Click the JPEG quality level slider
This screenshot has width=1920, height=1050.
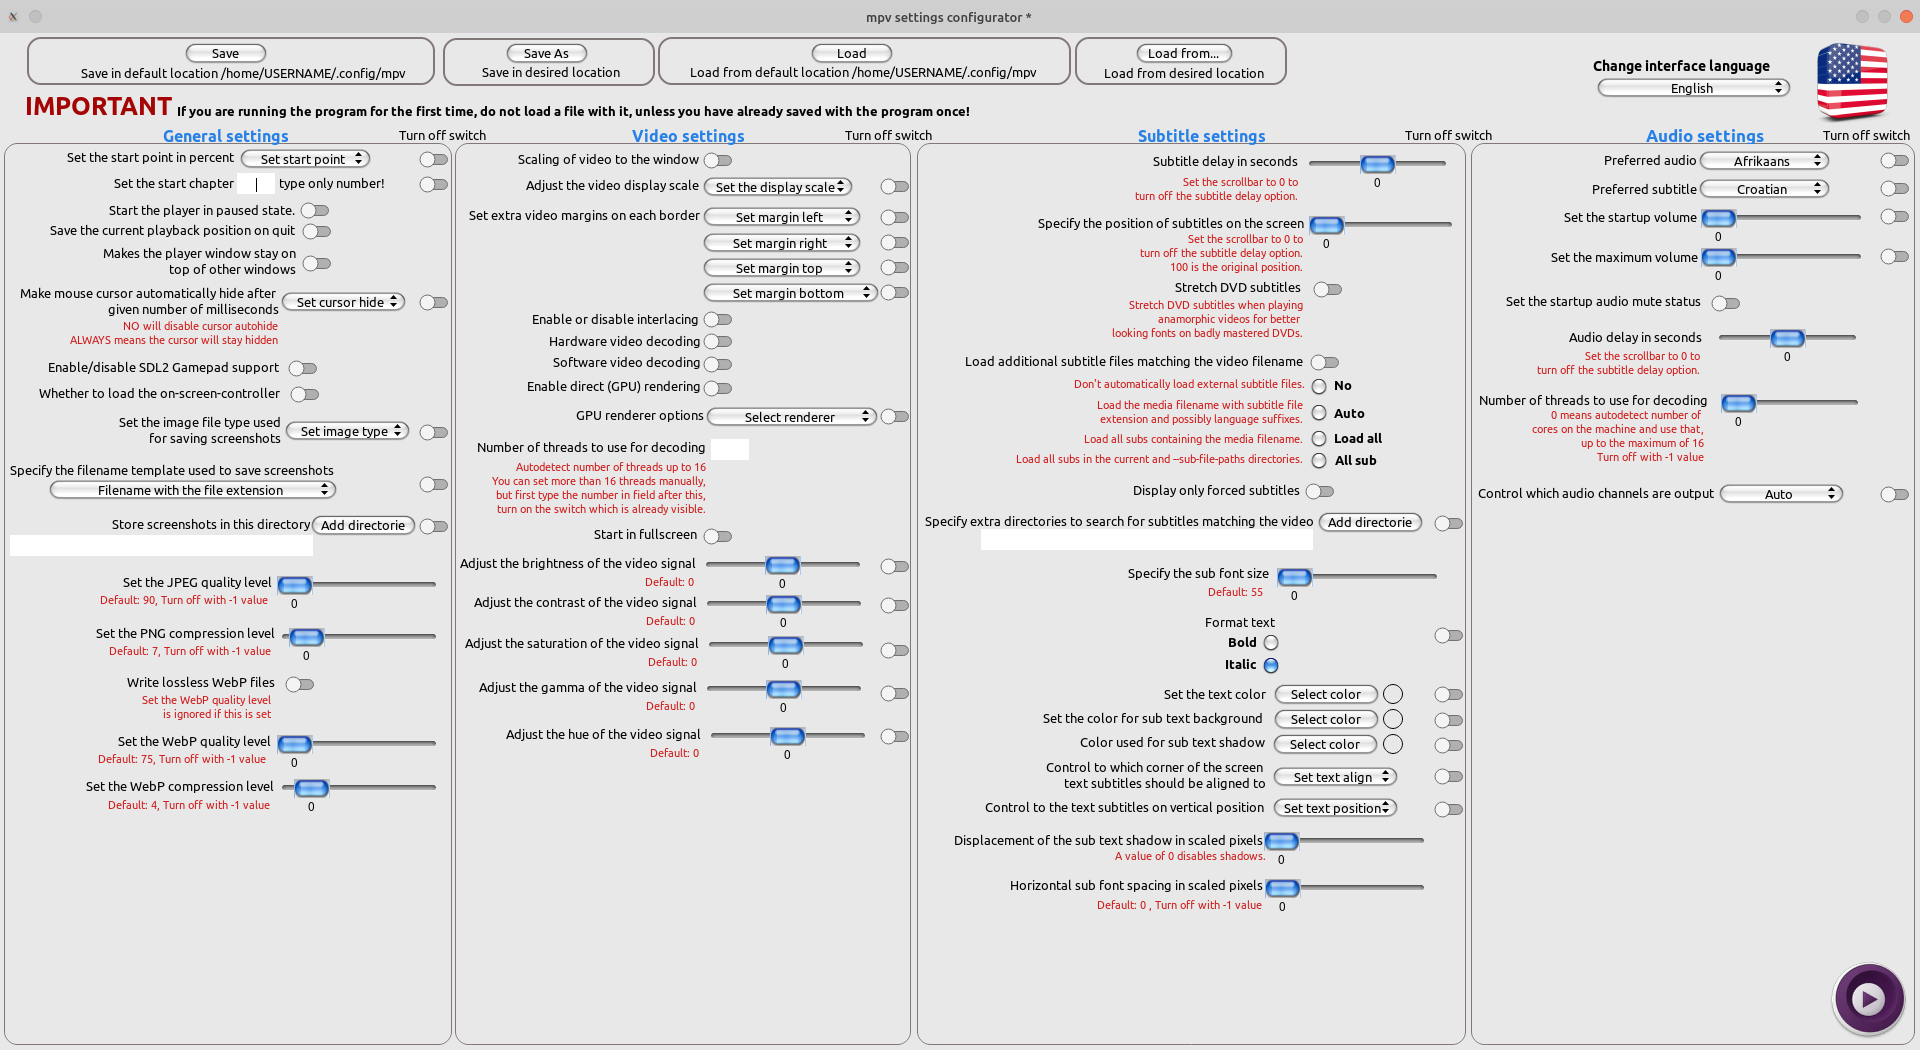click(357, 584)
